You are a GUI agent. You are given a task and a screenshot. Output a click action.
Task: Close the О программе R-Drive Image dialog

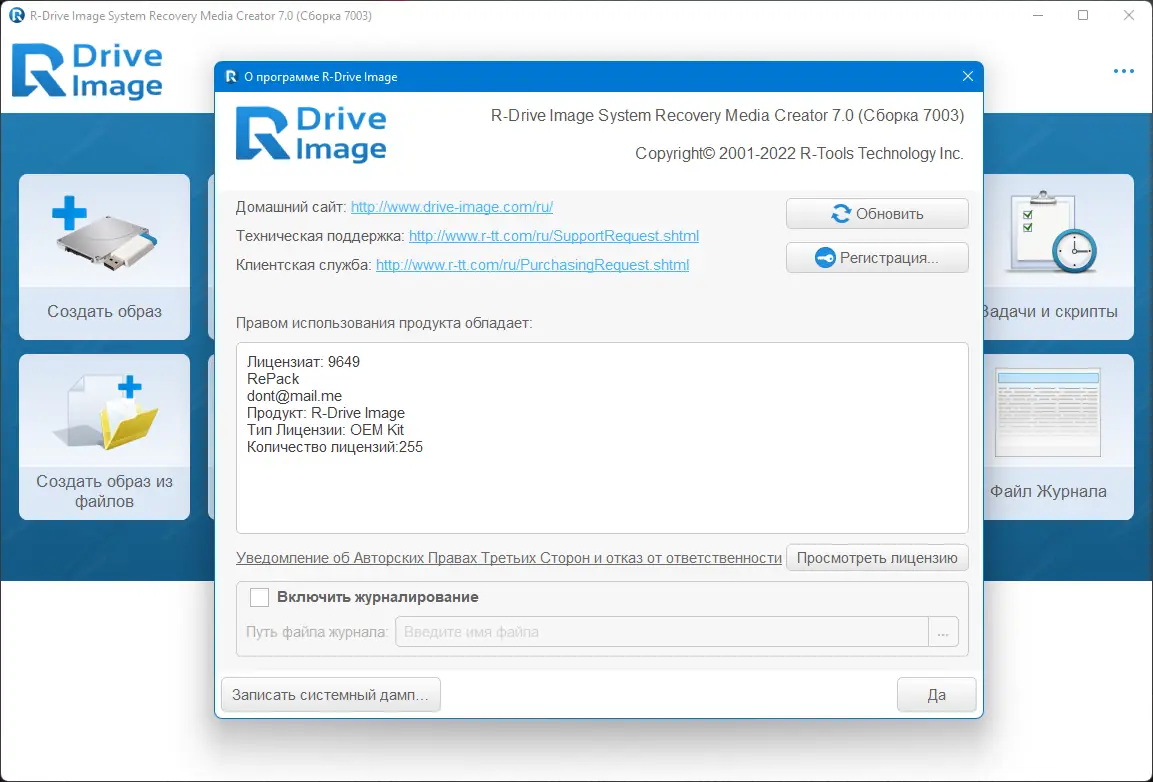968,77
